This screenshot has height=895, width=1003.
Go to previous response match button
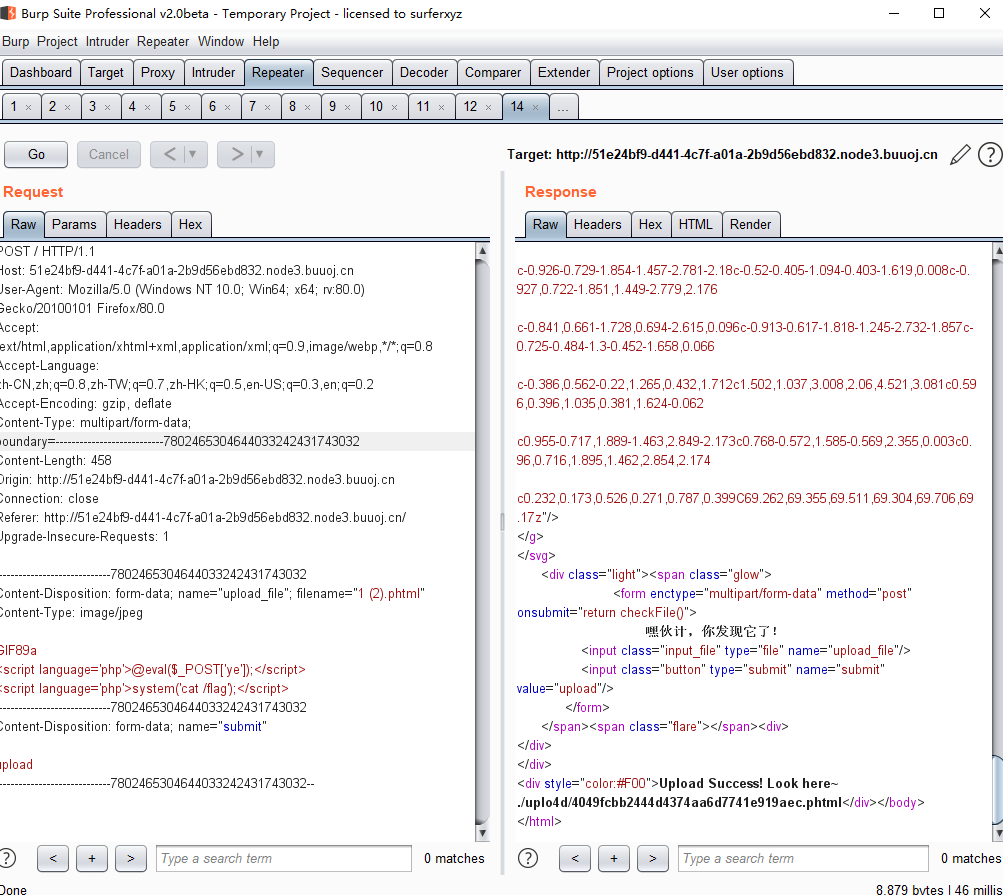tap(574, 858)
